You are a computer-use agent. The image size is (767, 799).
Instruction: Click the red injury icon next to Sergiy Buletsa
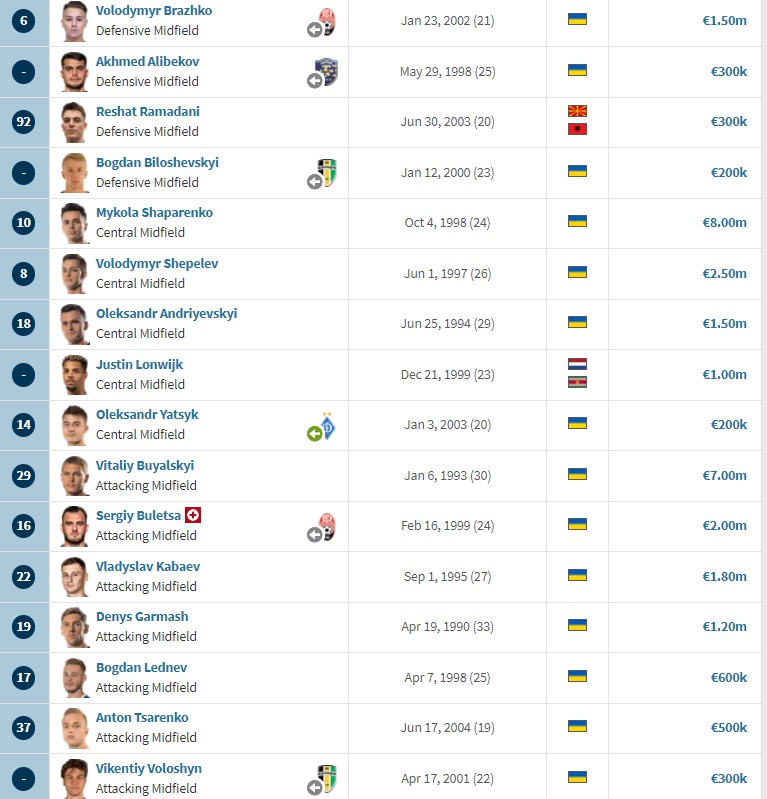[x=193, y=515]
